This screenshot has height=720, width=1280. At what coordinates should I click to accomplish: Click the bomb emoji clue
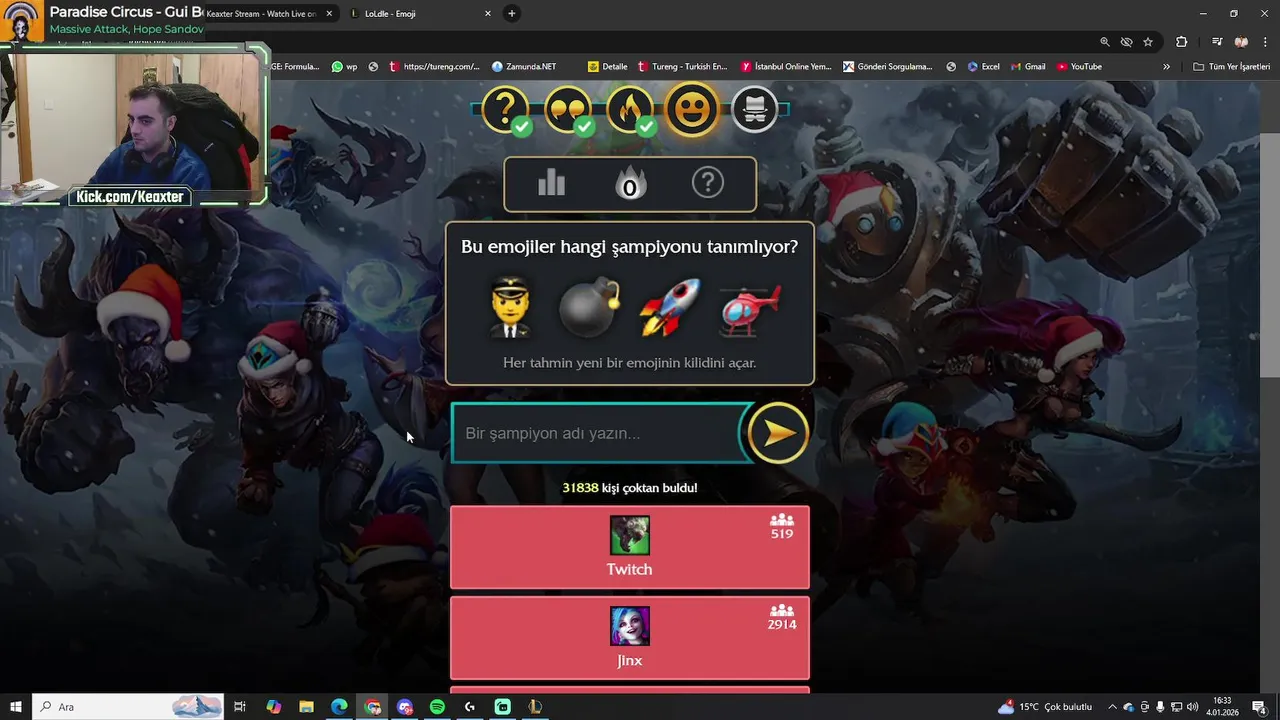[x=590, y=308]
